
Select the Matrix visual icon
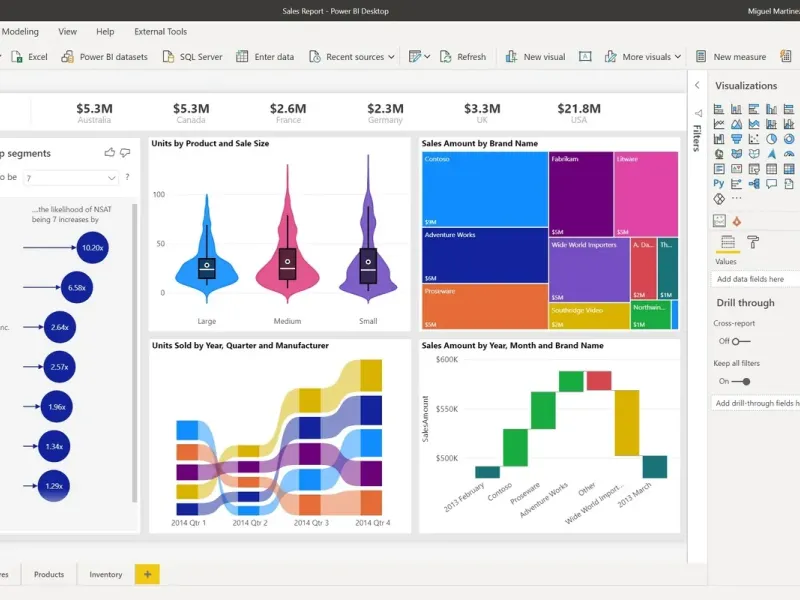pos(789,169)
